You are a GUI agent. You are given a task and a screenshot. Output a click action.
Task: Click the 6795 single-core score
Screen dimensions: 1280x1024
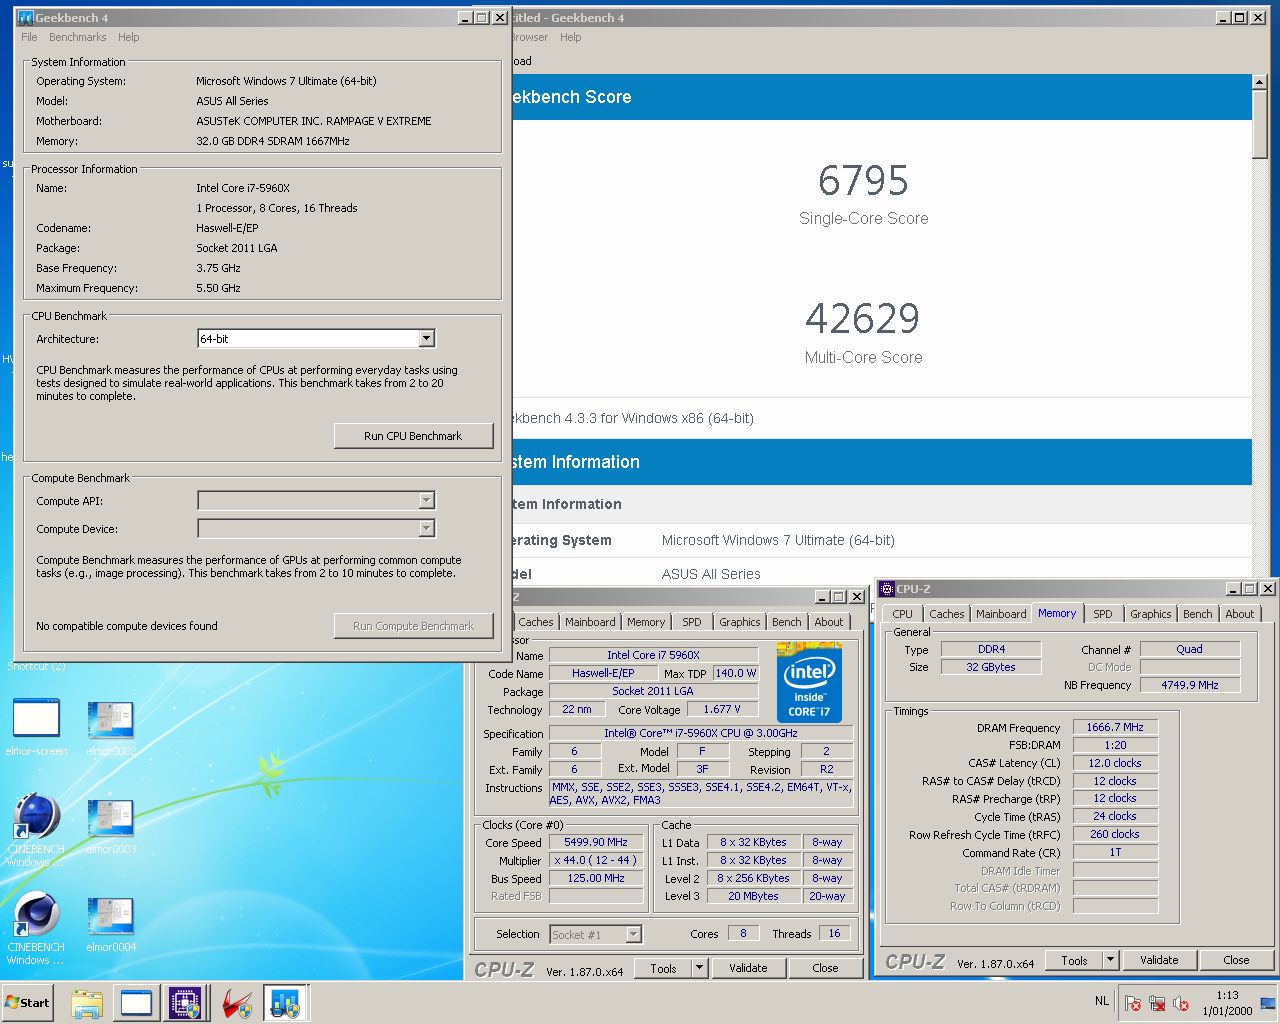coord(863,181)
